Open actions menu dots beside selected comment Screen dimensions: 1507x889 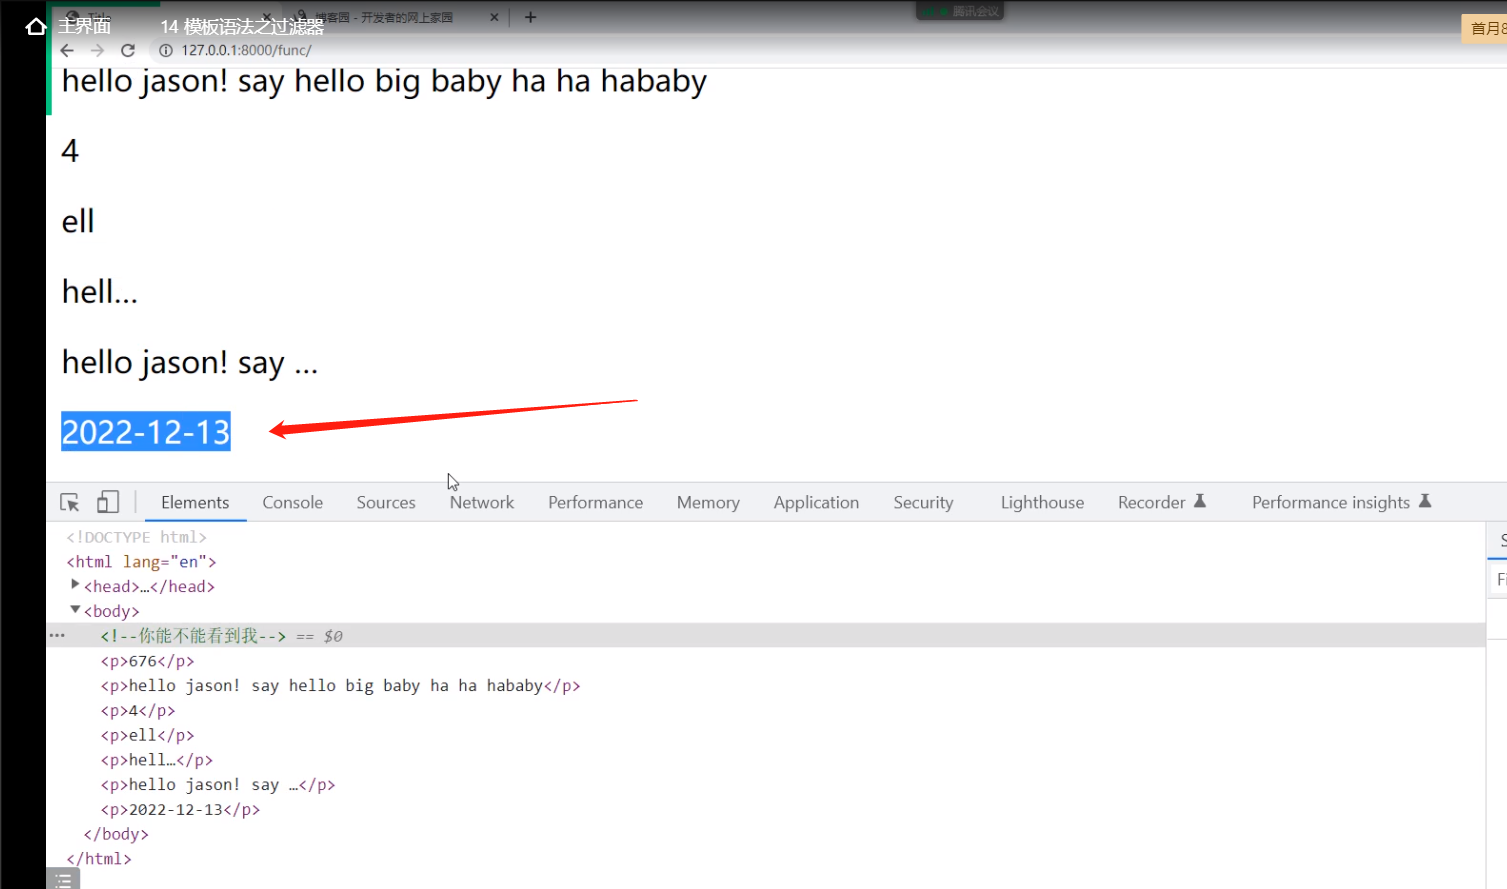coord(57,635)
